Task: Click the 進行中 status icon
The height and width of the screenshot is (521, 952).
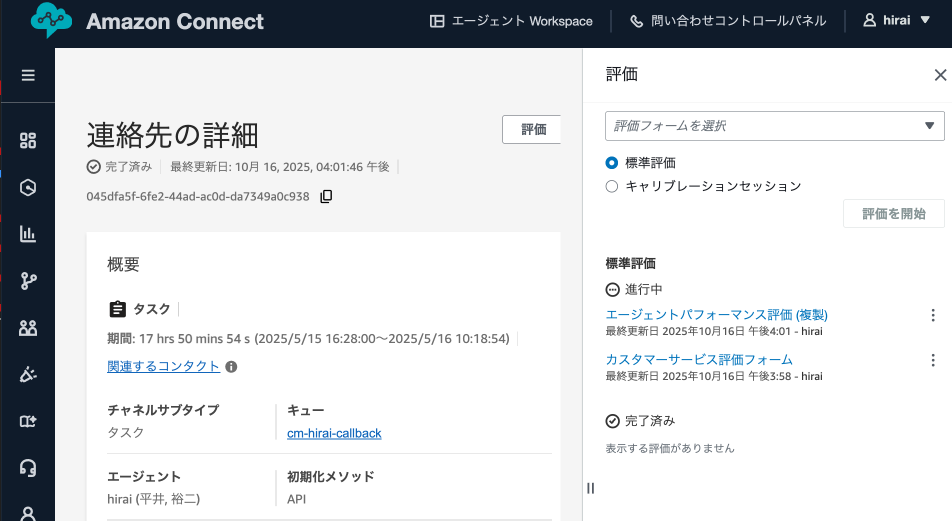Action: pos(613,290)
